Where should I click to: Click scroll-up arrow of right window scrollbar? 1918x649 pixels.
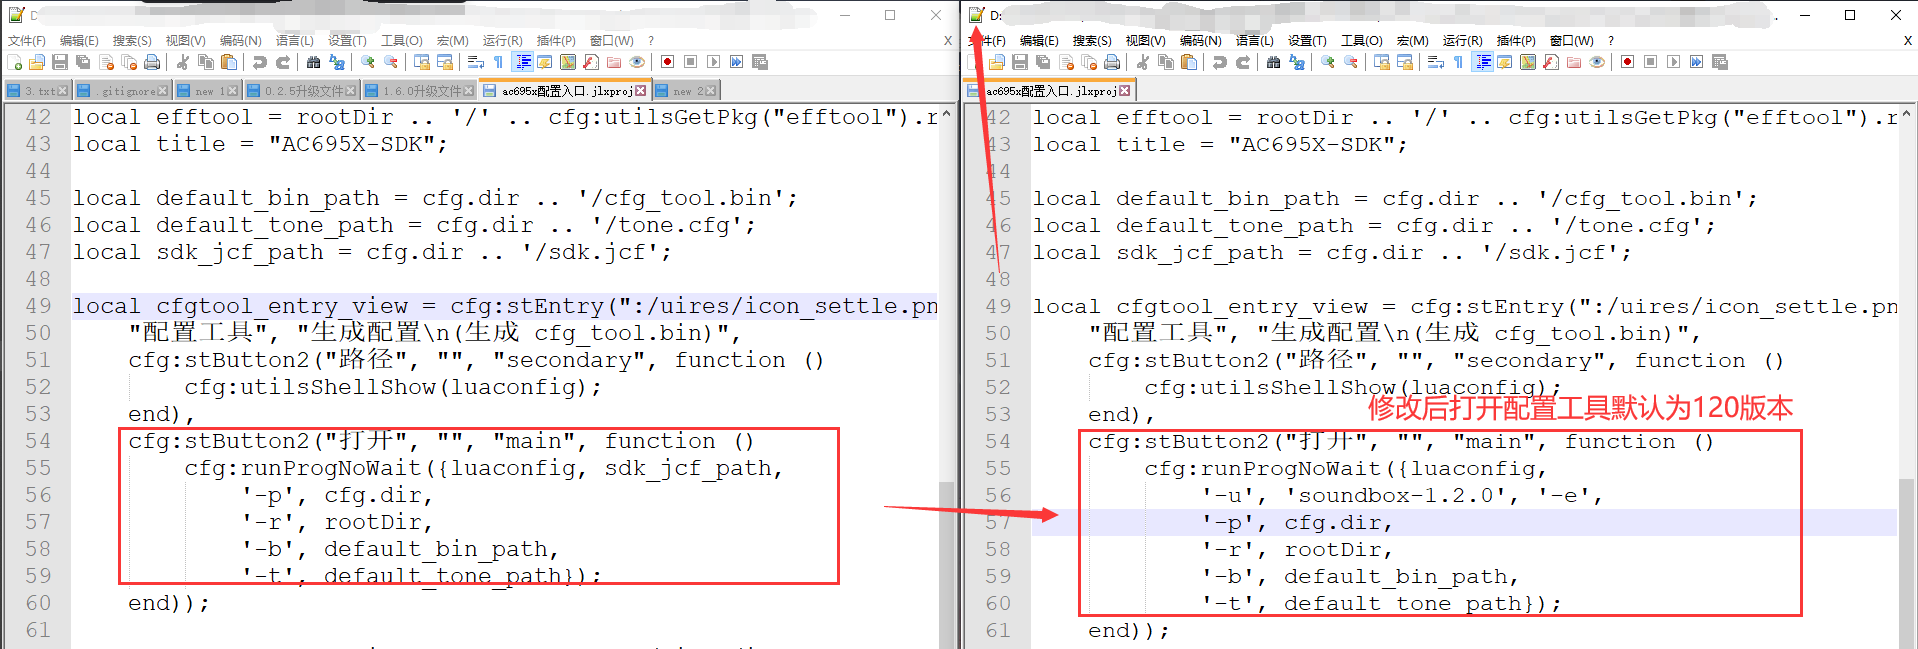coord(1906,115)
